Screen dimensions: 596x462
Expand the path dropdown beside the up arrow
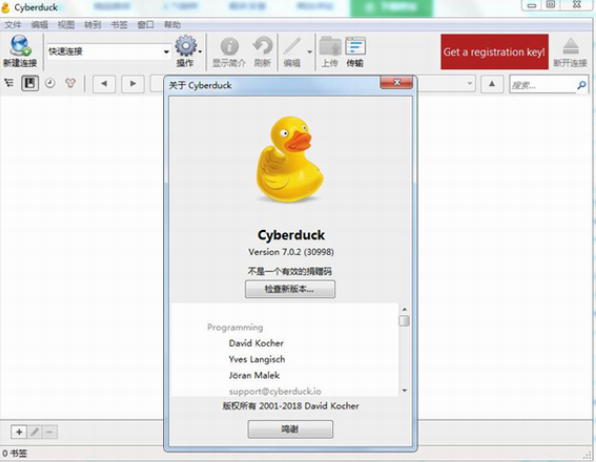point(470,83)
